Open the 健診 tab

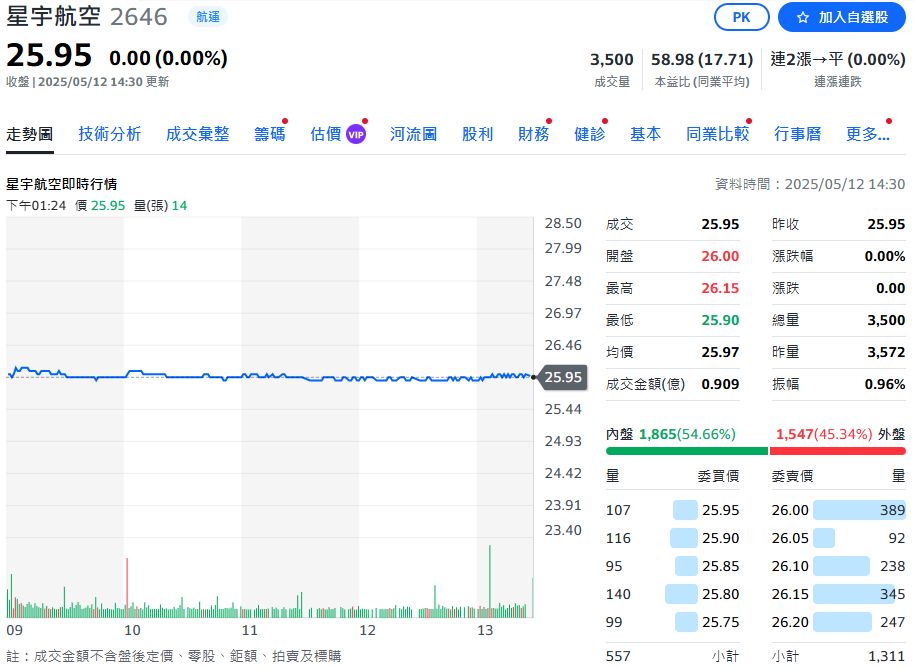589,134
